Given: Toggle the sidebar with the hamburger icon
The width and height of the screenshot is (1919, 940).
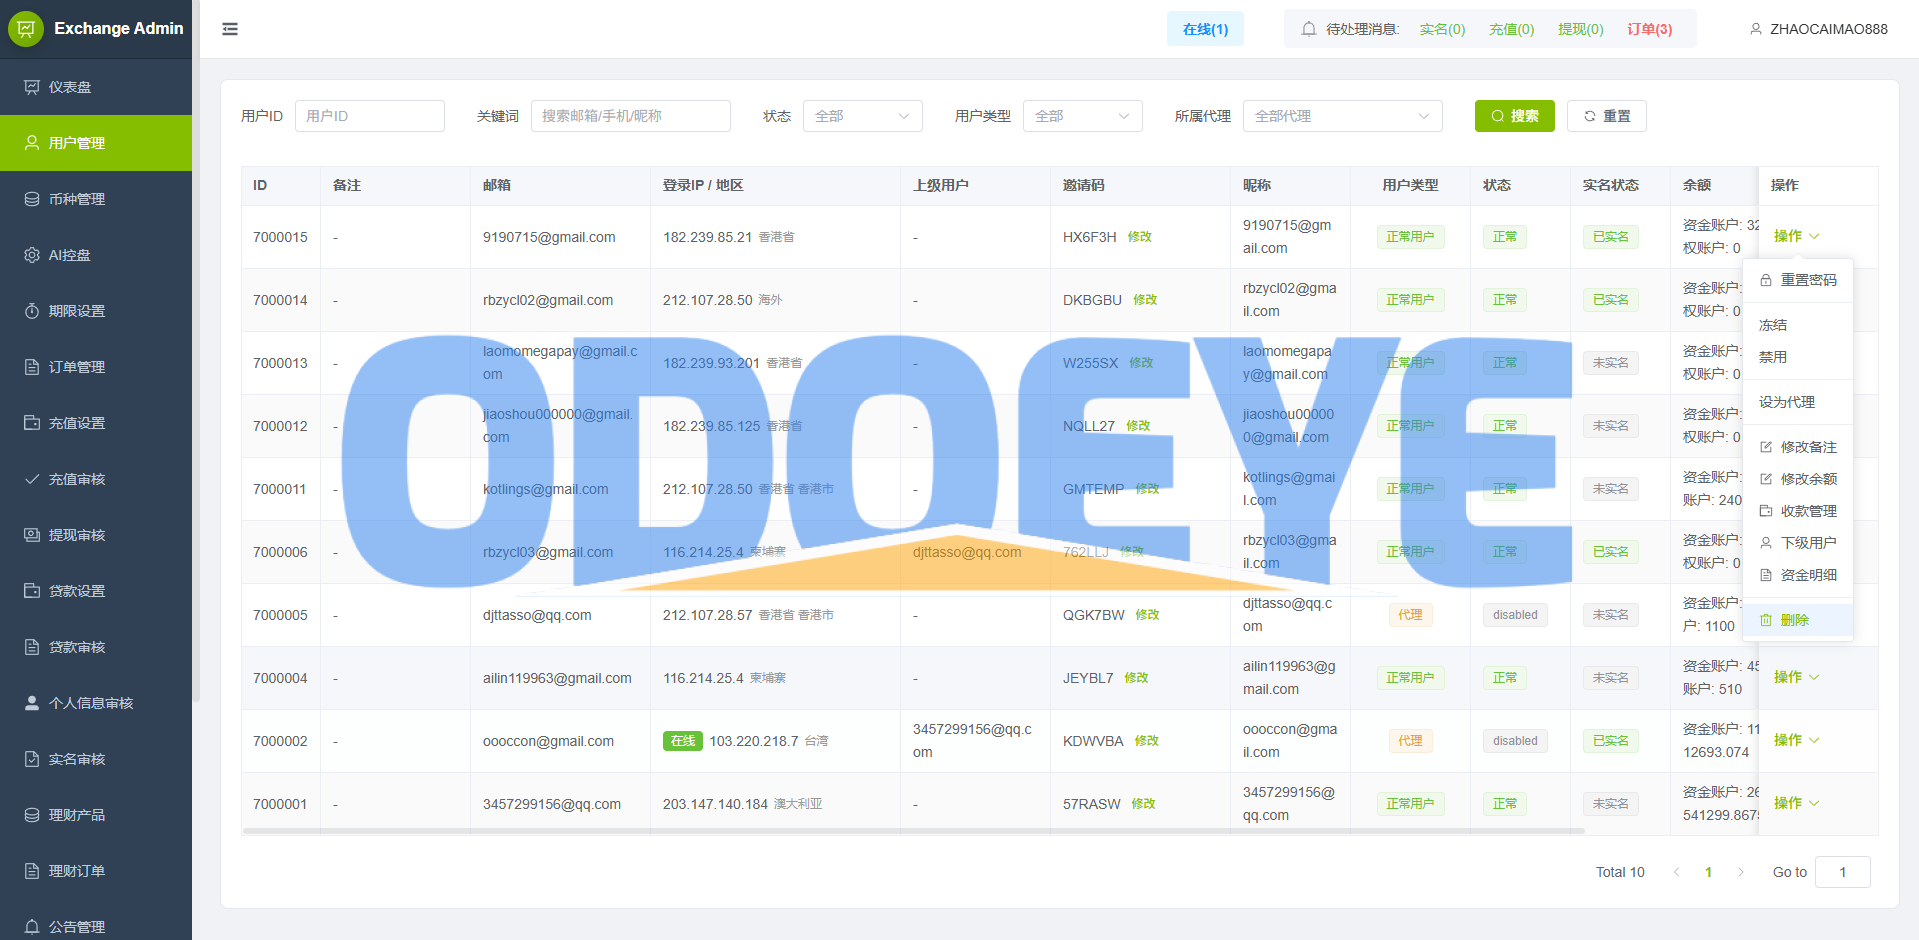Looking at the screenshot, I should click(230, 29).
